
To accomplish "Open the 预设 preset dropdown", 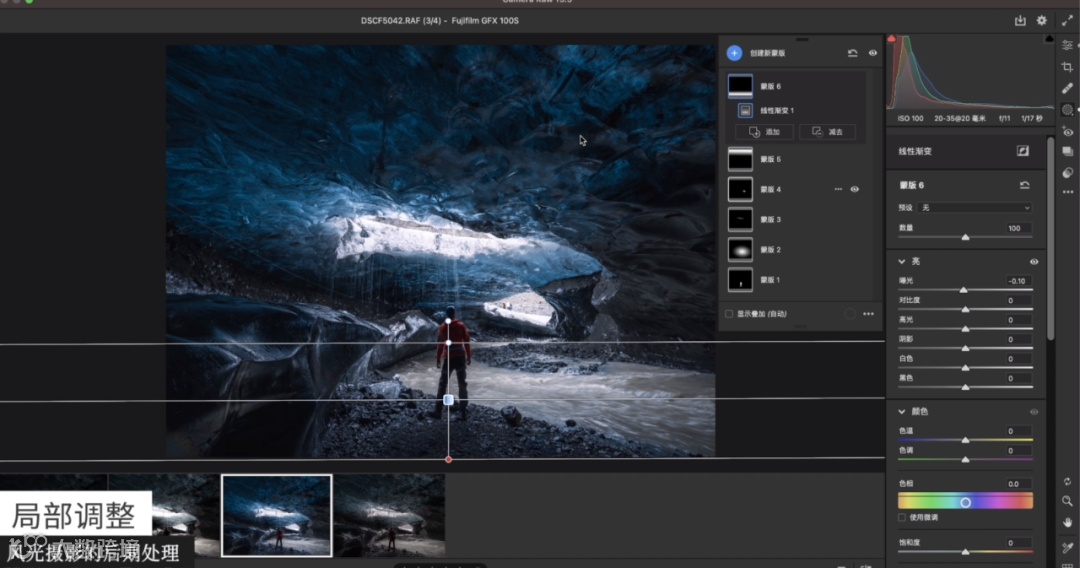I will [975, 207].
